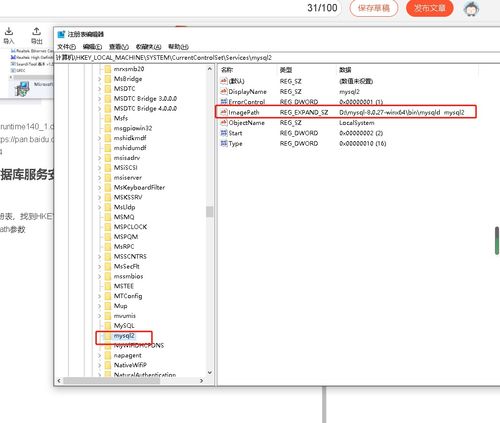Click the tree panel vertical scrollbar thumb
The width and height of the screenshot is (500, 423).
[x=210, y=212]
